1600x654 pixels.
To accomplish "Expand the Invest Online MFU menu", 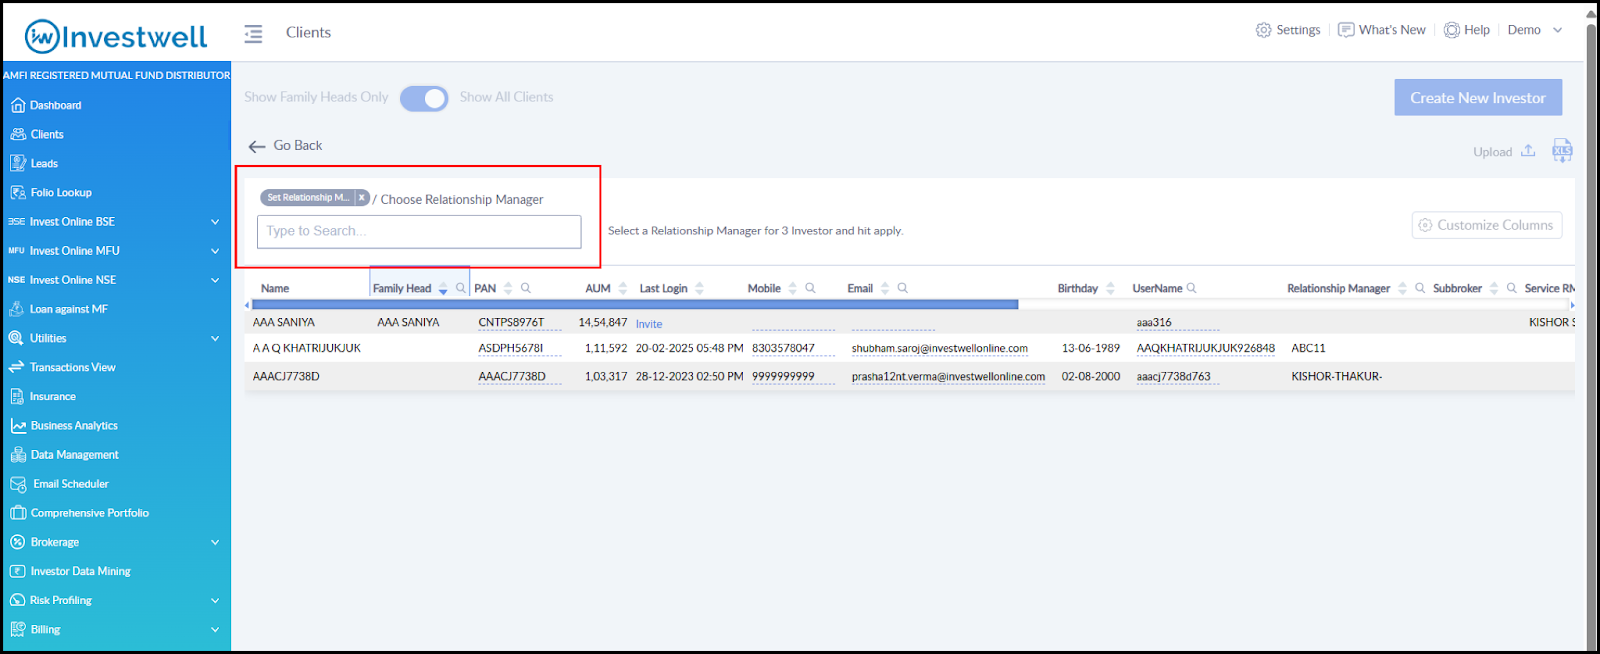I will 214,251.
